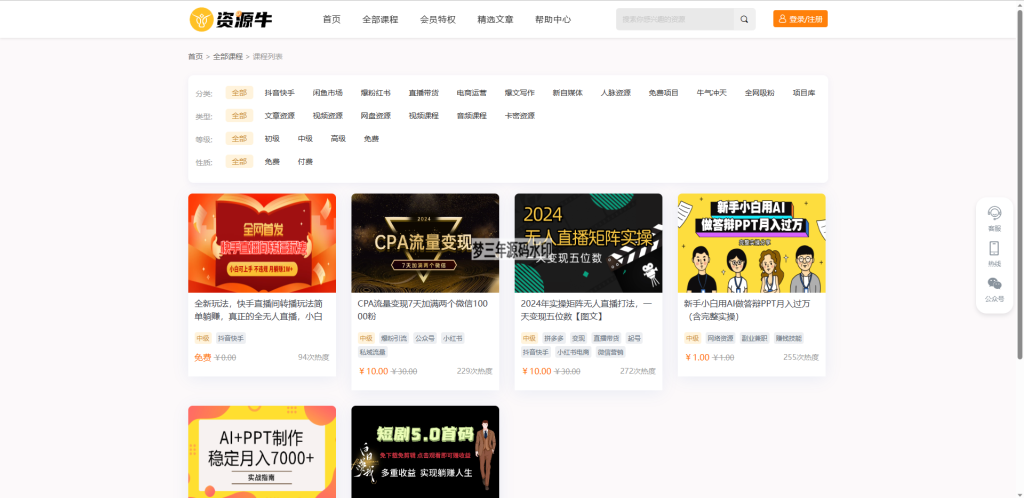The height and width of the screenshot is (498, 1024).
Task: Open the 全部课程 navigation menu item
Action: click(380, 19)
